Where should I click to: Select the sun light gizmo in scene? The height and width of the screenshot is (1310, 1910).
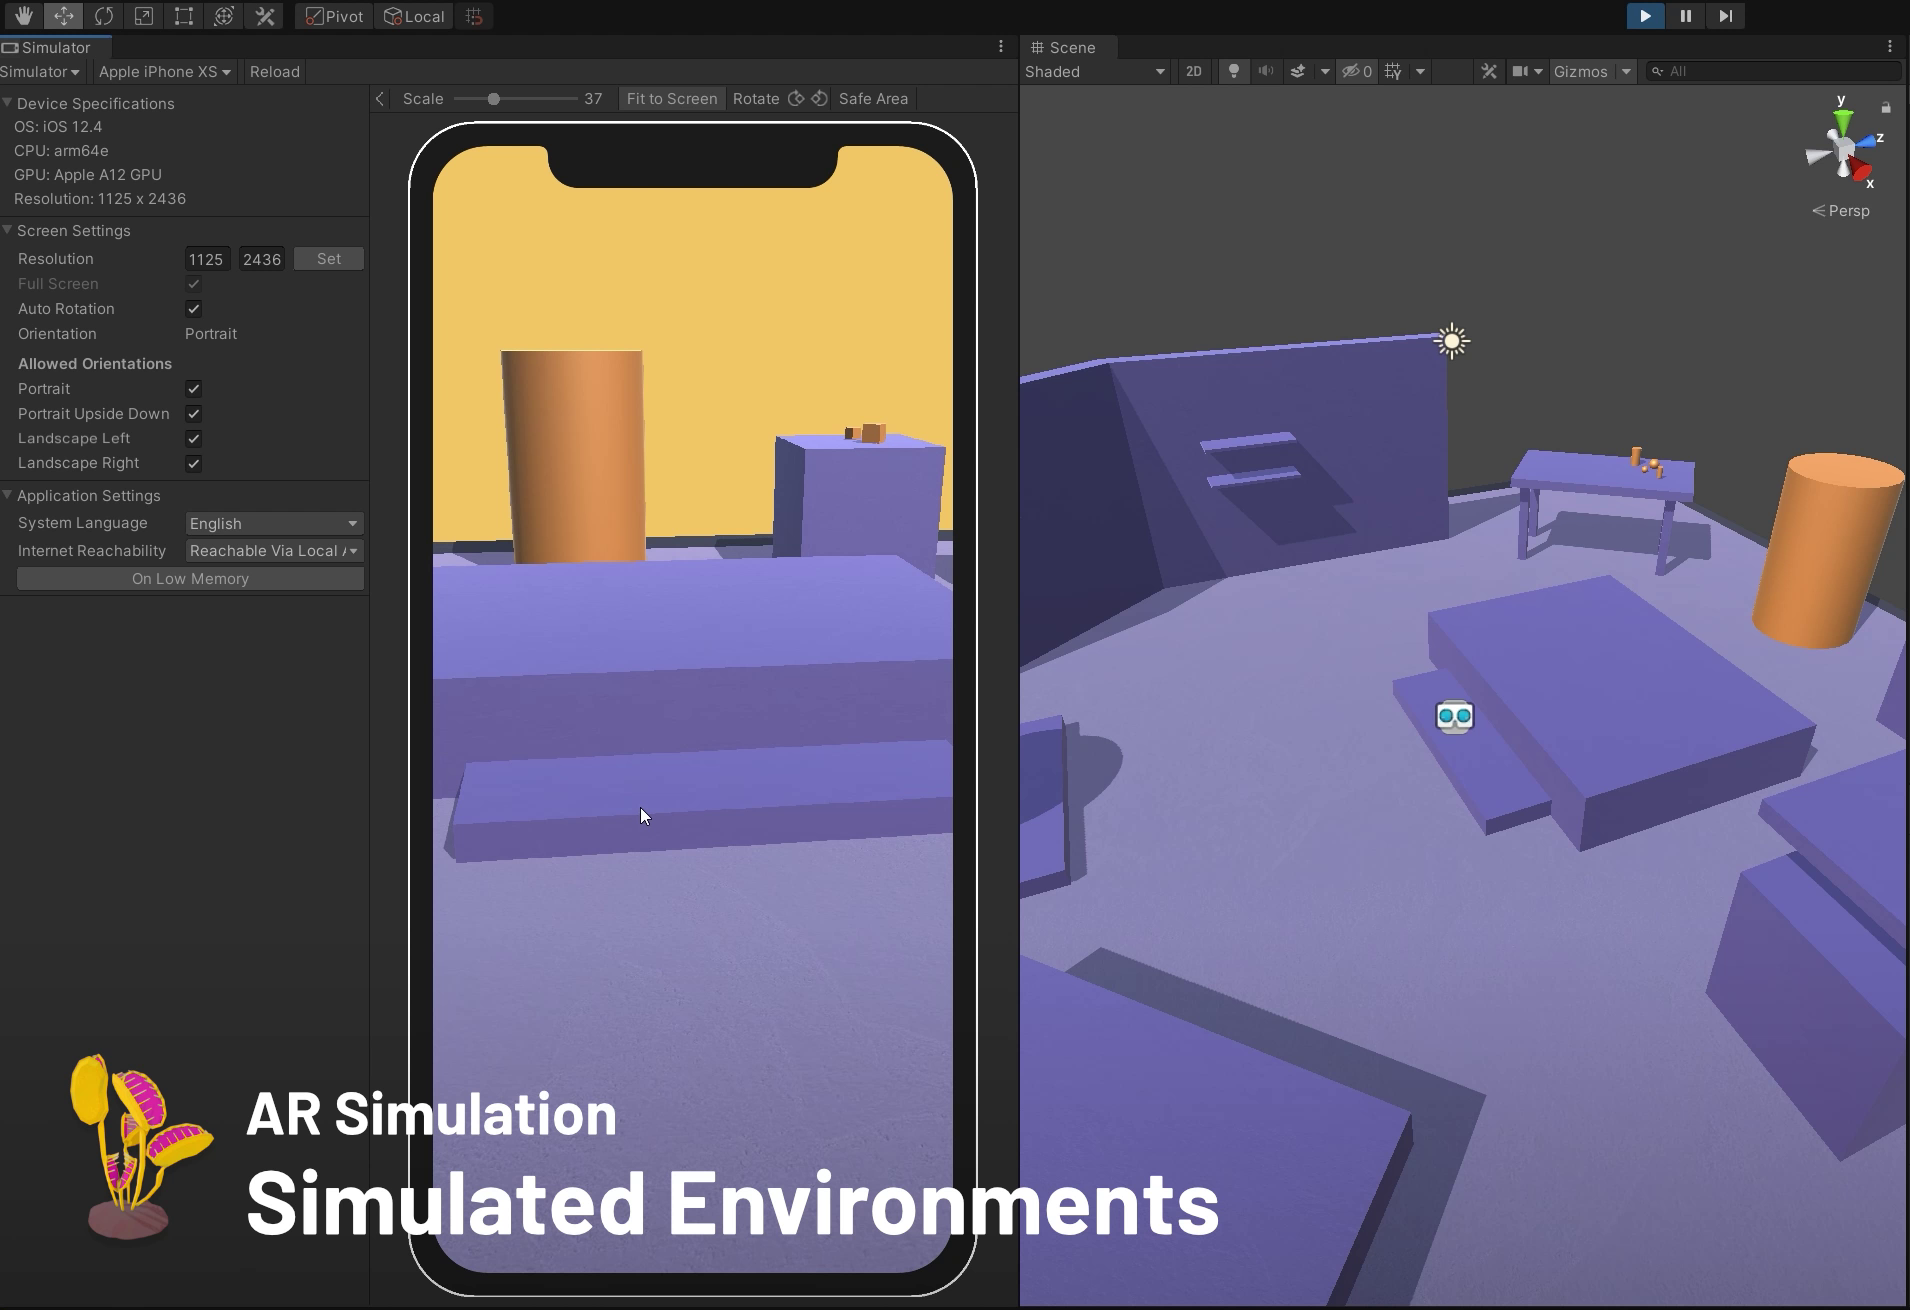pos(1452,341)
